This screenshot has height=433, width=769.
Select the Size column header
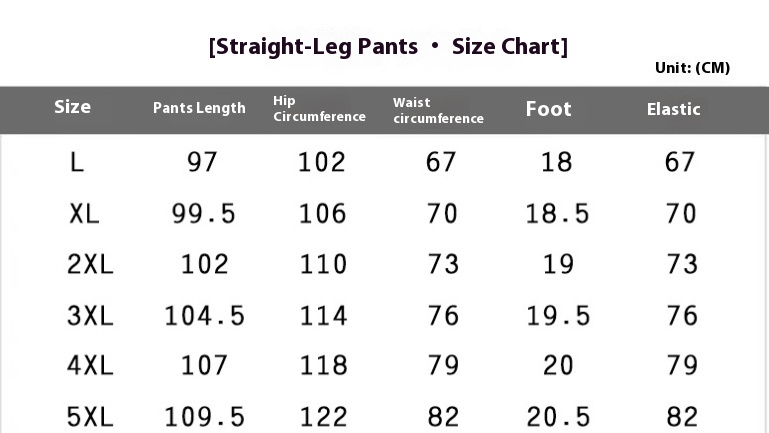pyautogui.click(x=72, y=107)
